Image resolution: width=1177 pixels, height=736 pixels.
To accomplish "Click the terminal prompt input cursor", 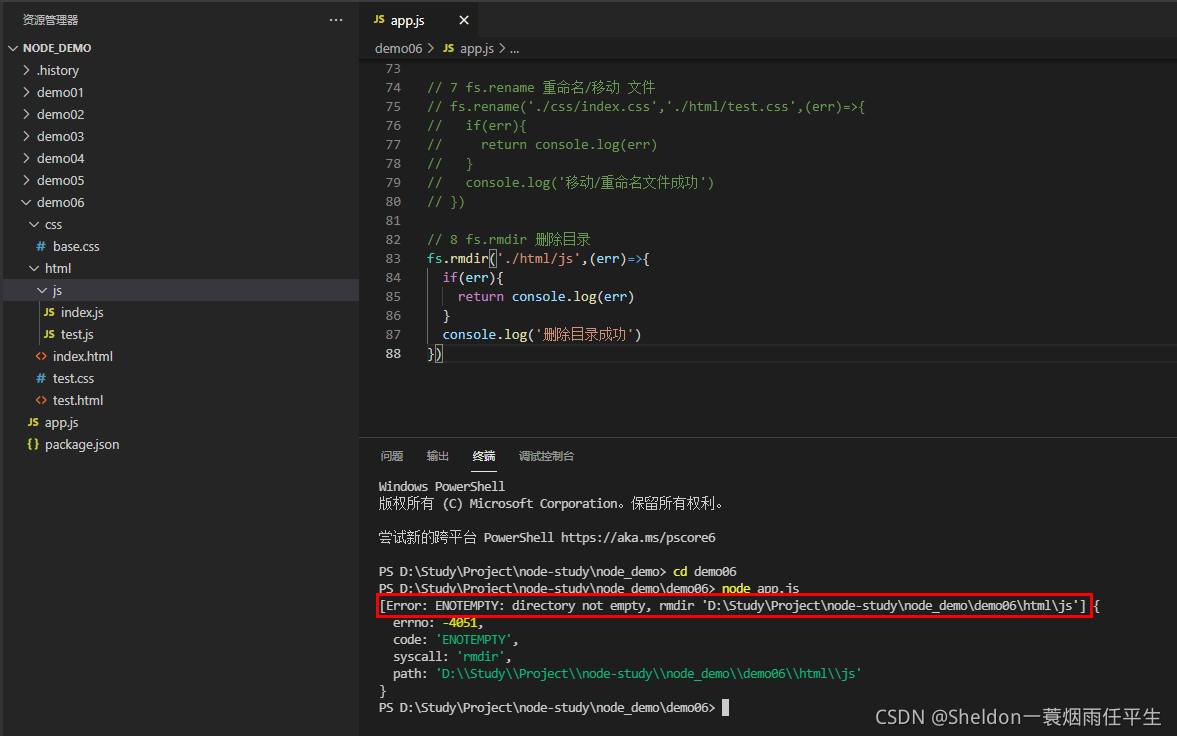I will tap(725, 707).
